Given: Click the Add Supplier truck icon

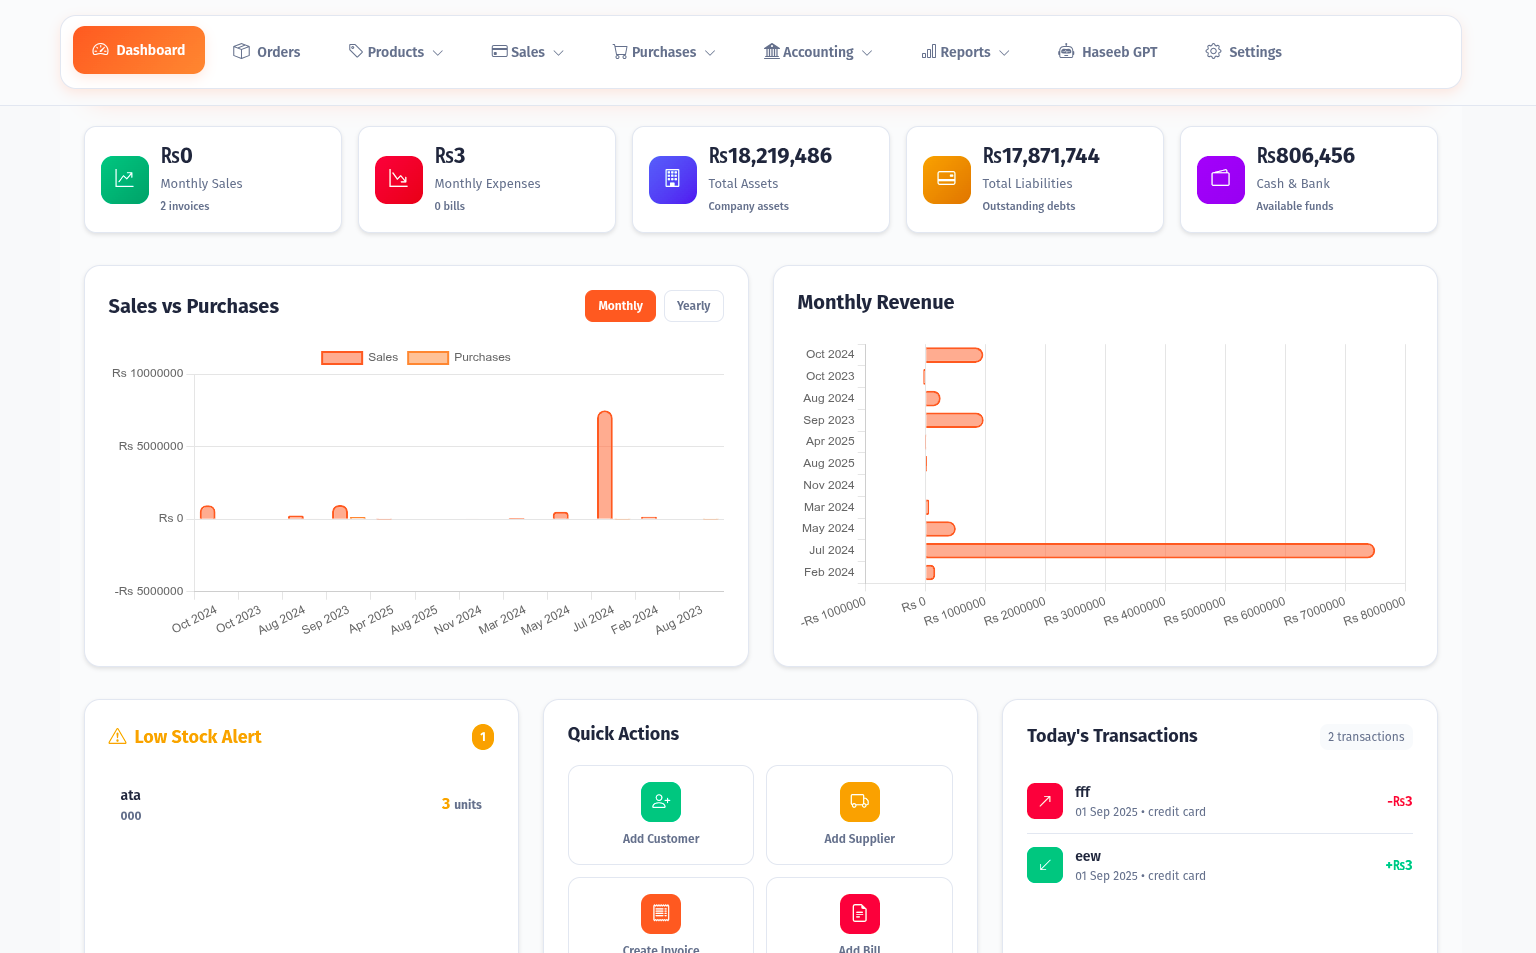Looking at the screenshot, I should coord(859,801).
